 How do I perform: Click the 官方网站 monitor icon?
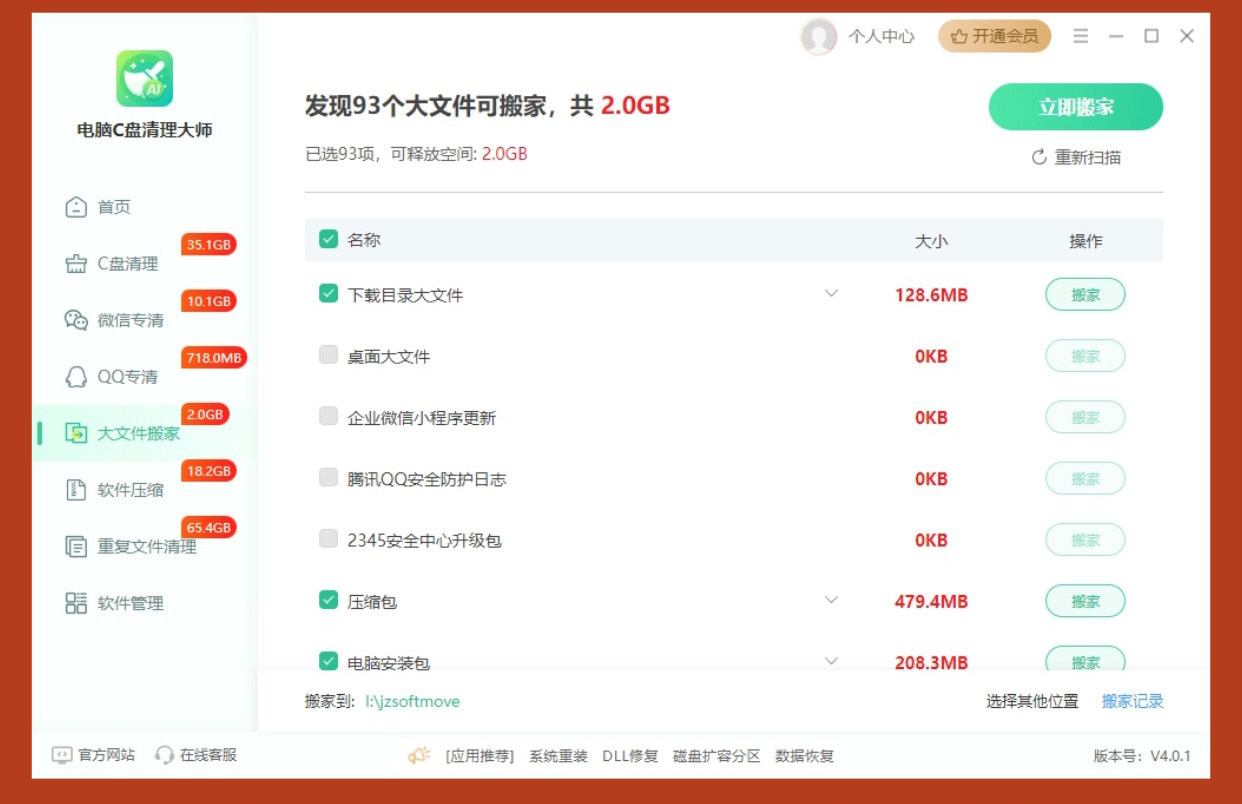62,755
